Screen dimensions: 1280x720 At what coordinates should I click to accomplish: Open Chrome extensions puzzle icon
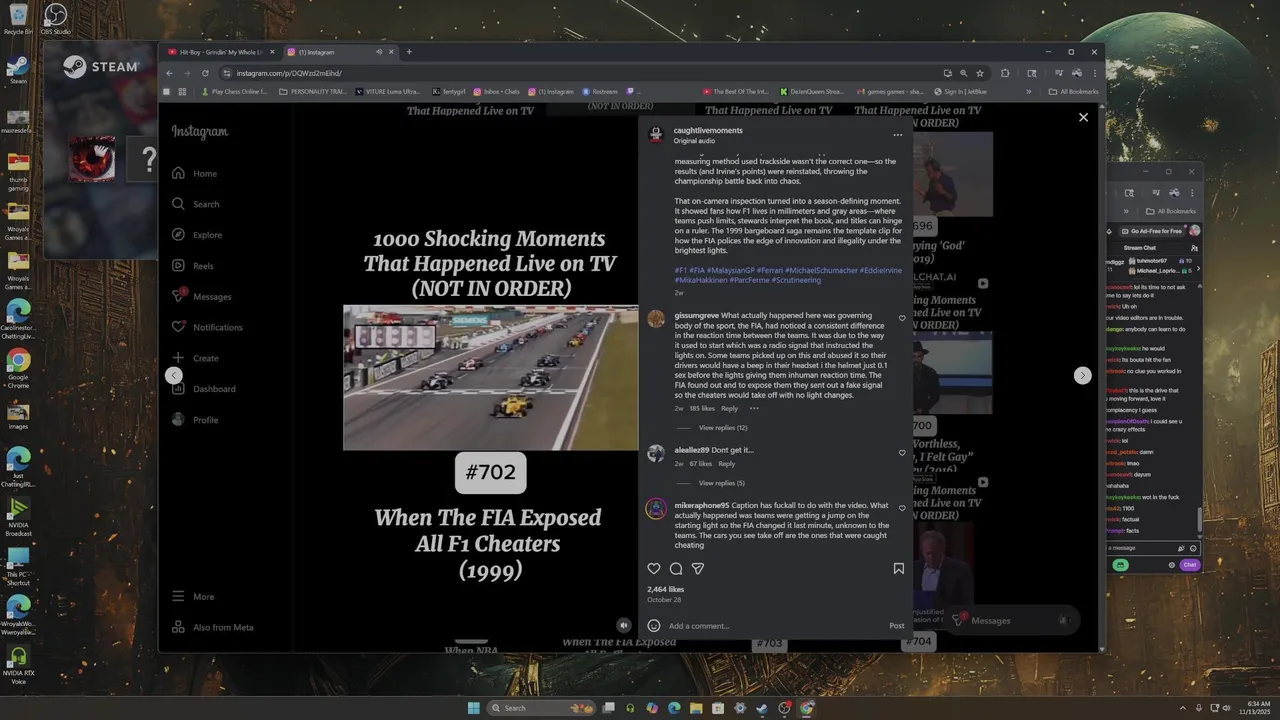(x=1005, y=73)
